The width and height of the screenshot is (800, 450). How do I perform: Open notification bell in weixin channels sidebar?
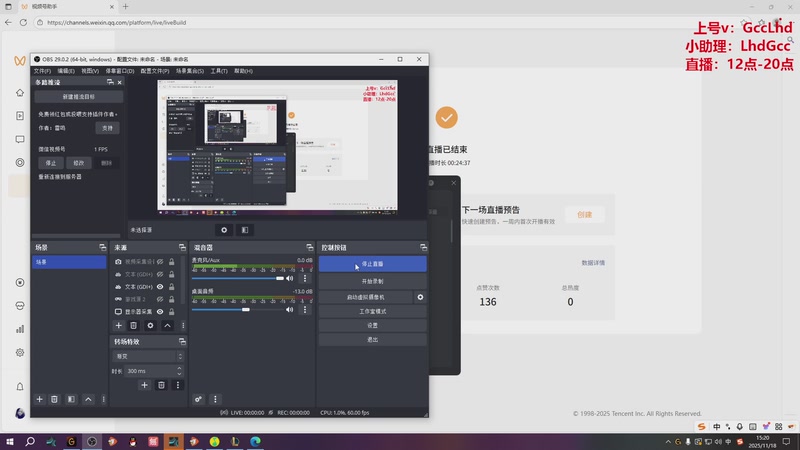pyautogui.click(x=20, y=387)
